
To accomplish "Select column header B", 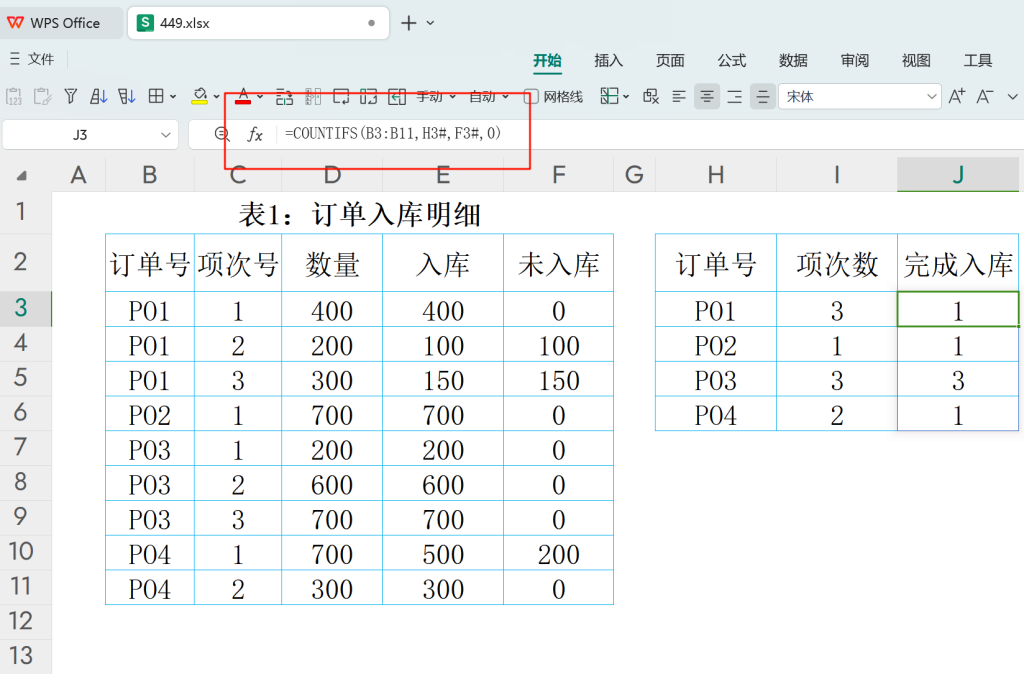I will (150, 174).
